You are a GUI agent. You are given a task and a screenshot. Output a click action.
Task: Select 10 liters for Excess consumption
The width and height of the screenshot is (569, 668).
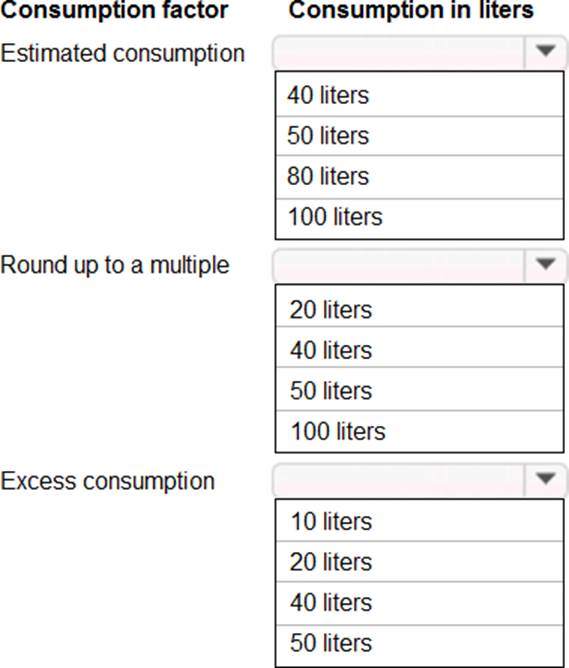(x=420, y=521)
